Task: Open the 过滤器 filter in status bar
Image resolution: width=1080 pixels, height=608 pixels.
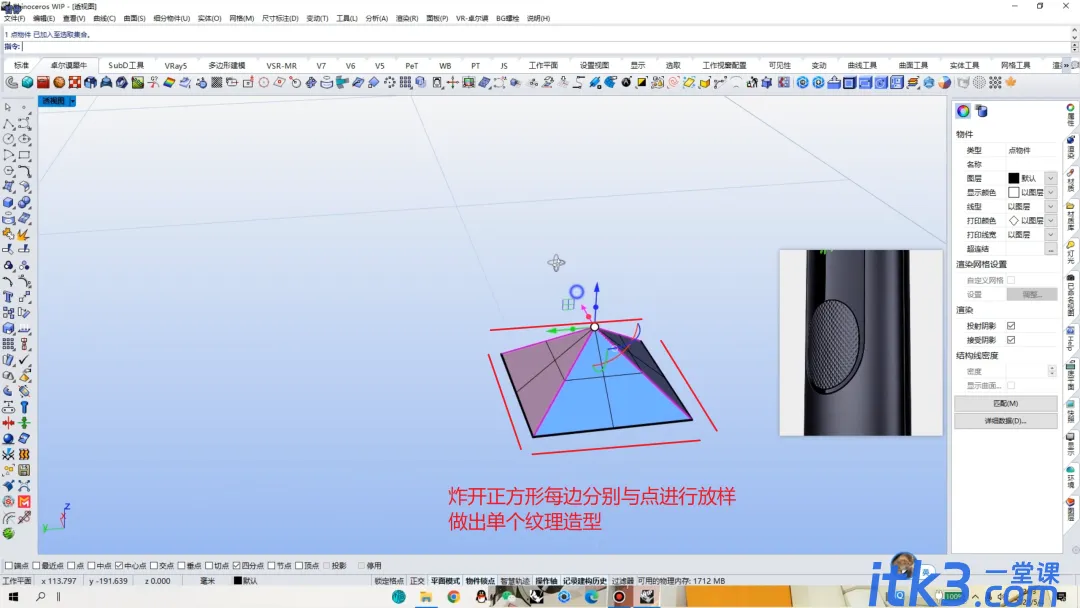Action: 623,581
